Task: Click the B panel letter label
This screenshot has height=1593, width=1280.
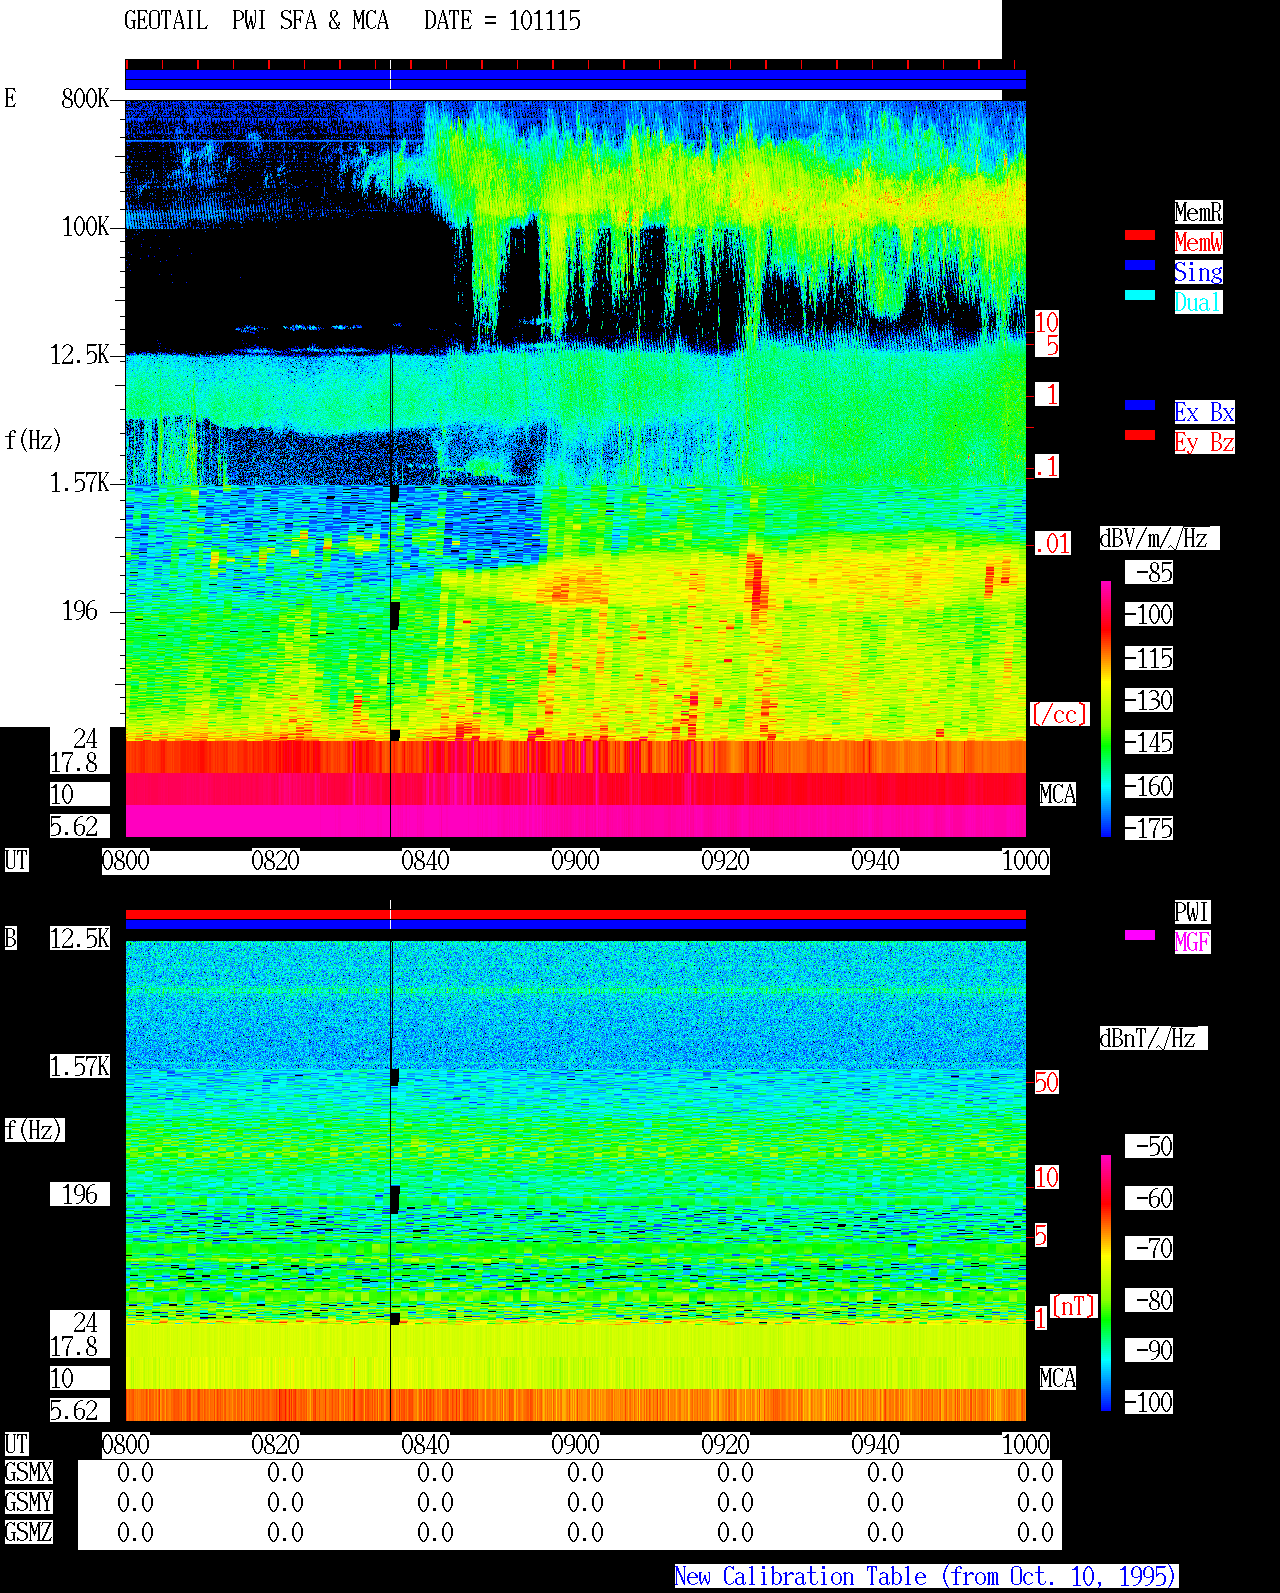Action: point(10,938)
